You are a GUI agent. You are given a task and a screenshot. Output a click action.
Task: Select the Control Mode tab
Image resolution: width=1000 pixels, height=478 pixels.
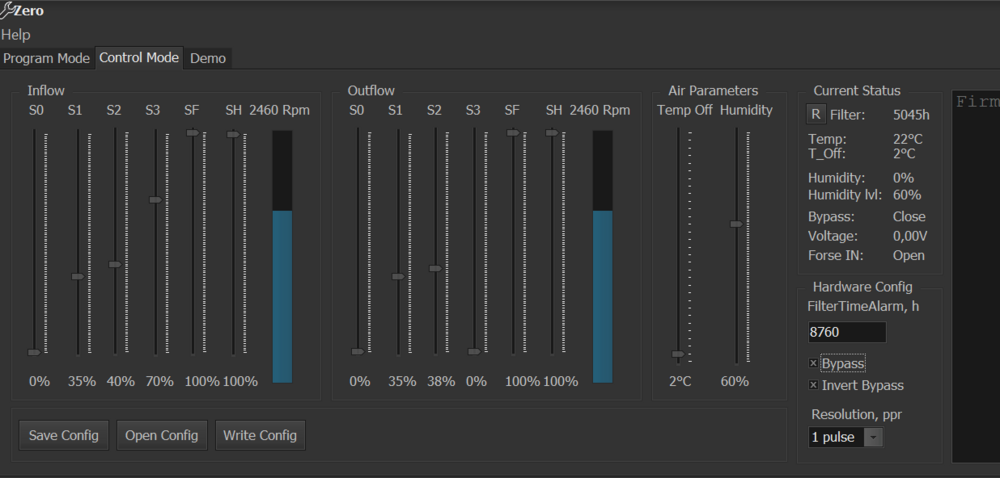139,58
